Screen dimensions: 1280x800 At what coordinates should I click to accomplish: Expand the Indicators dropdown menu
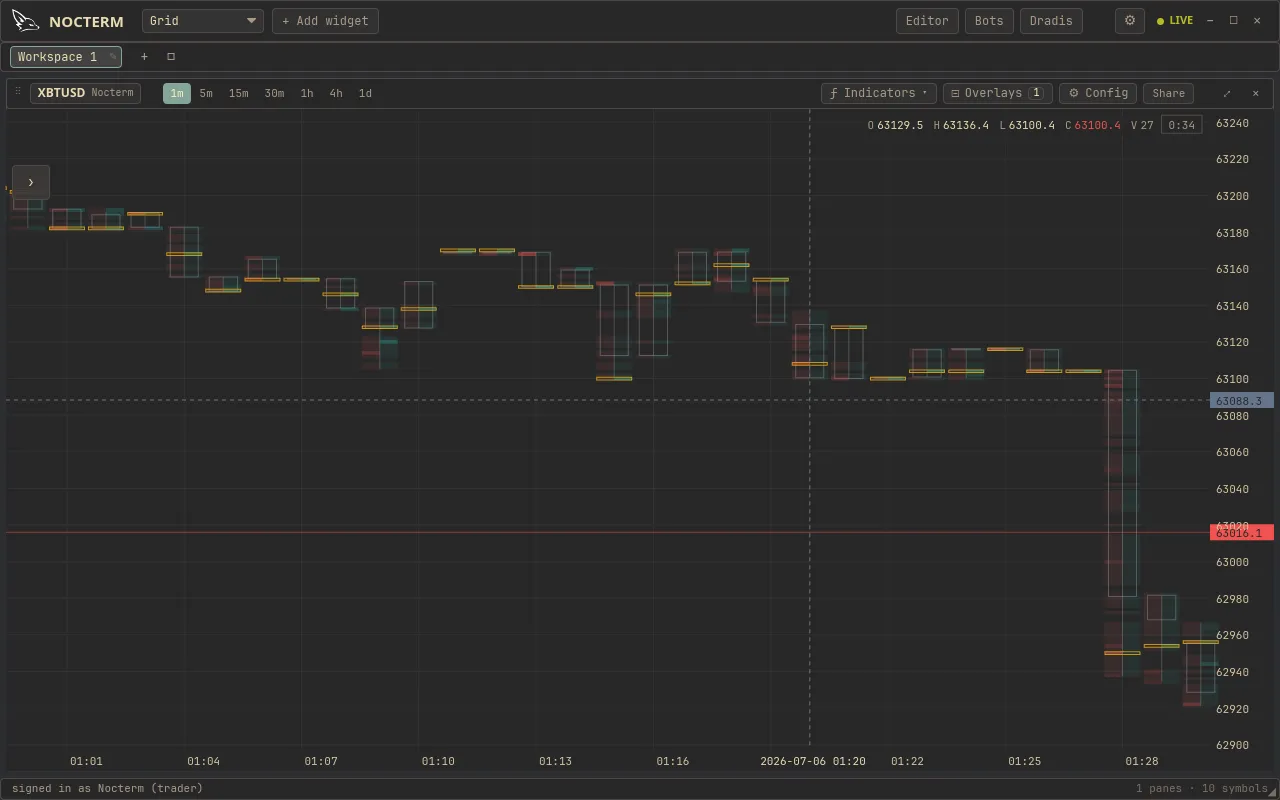[879, 93]
